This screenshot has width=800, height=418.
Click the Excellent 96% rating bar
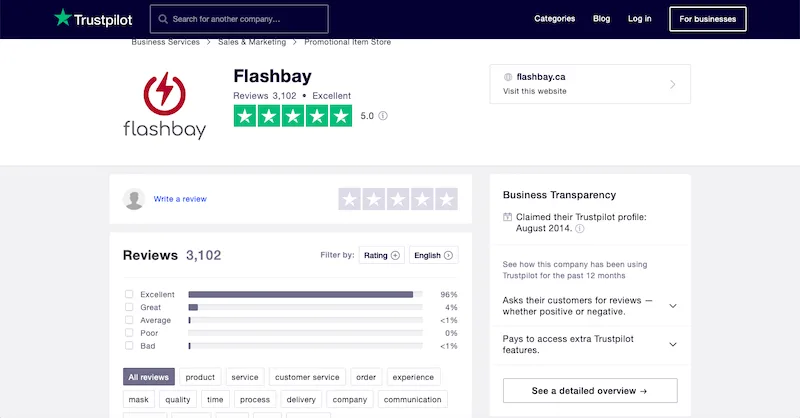pyautogui.click(x=305, y=294)
